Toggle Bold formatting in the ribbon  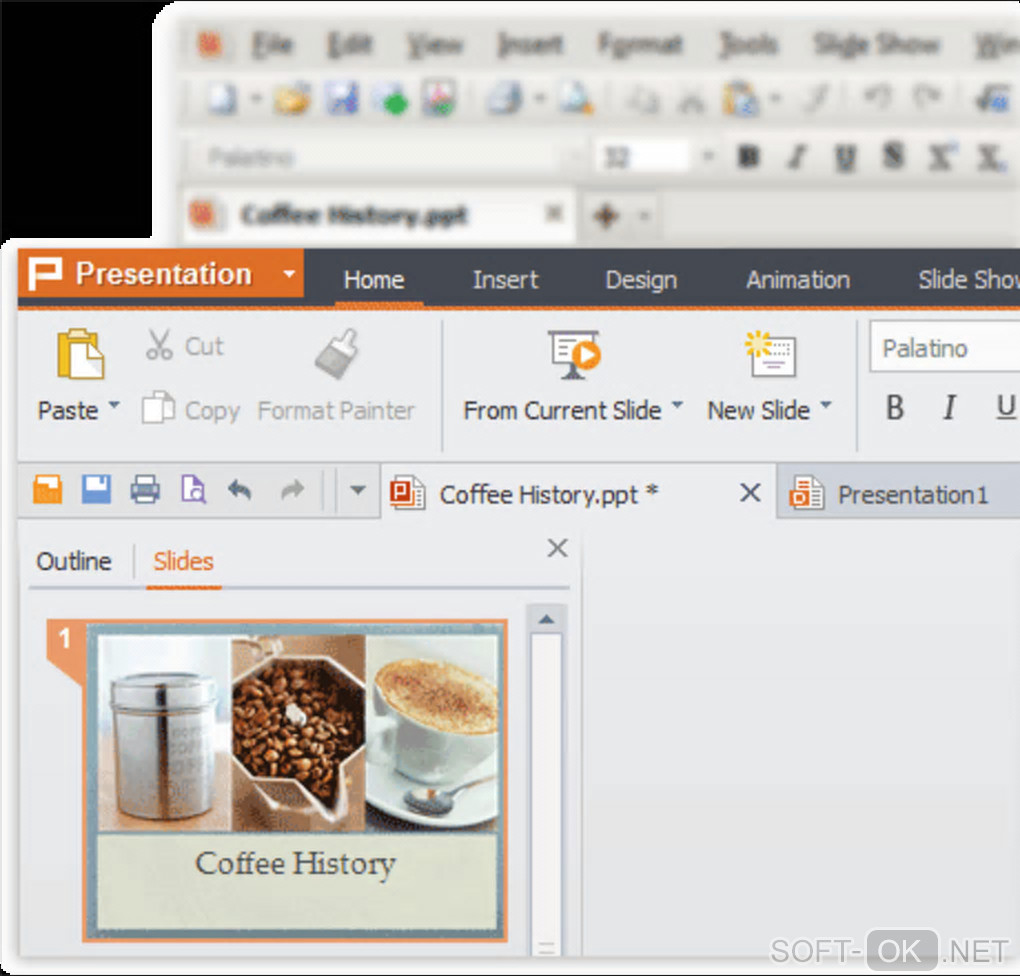point(895,408)
